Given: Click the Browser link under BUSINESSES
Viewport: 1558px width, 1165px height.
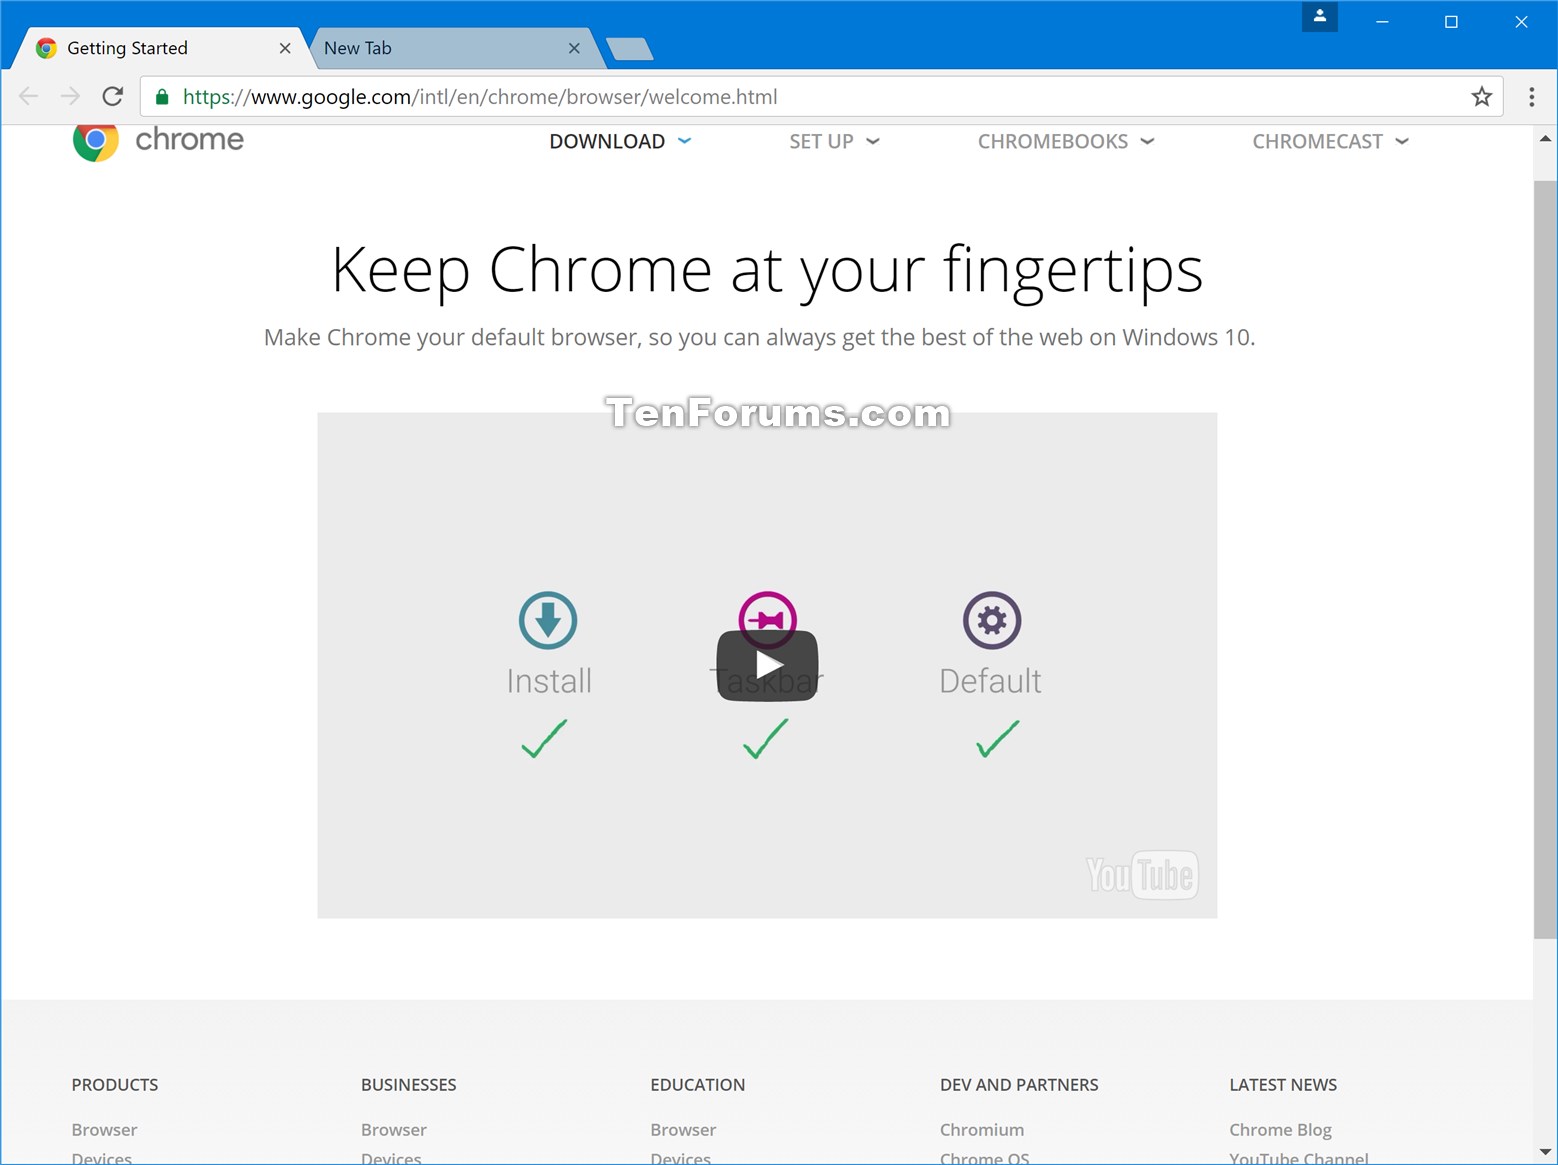Looking at the screenshot, I should click(x=394, y=1129).
